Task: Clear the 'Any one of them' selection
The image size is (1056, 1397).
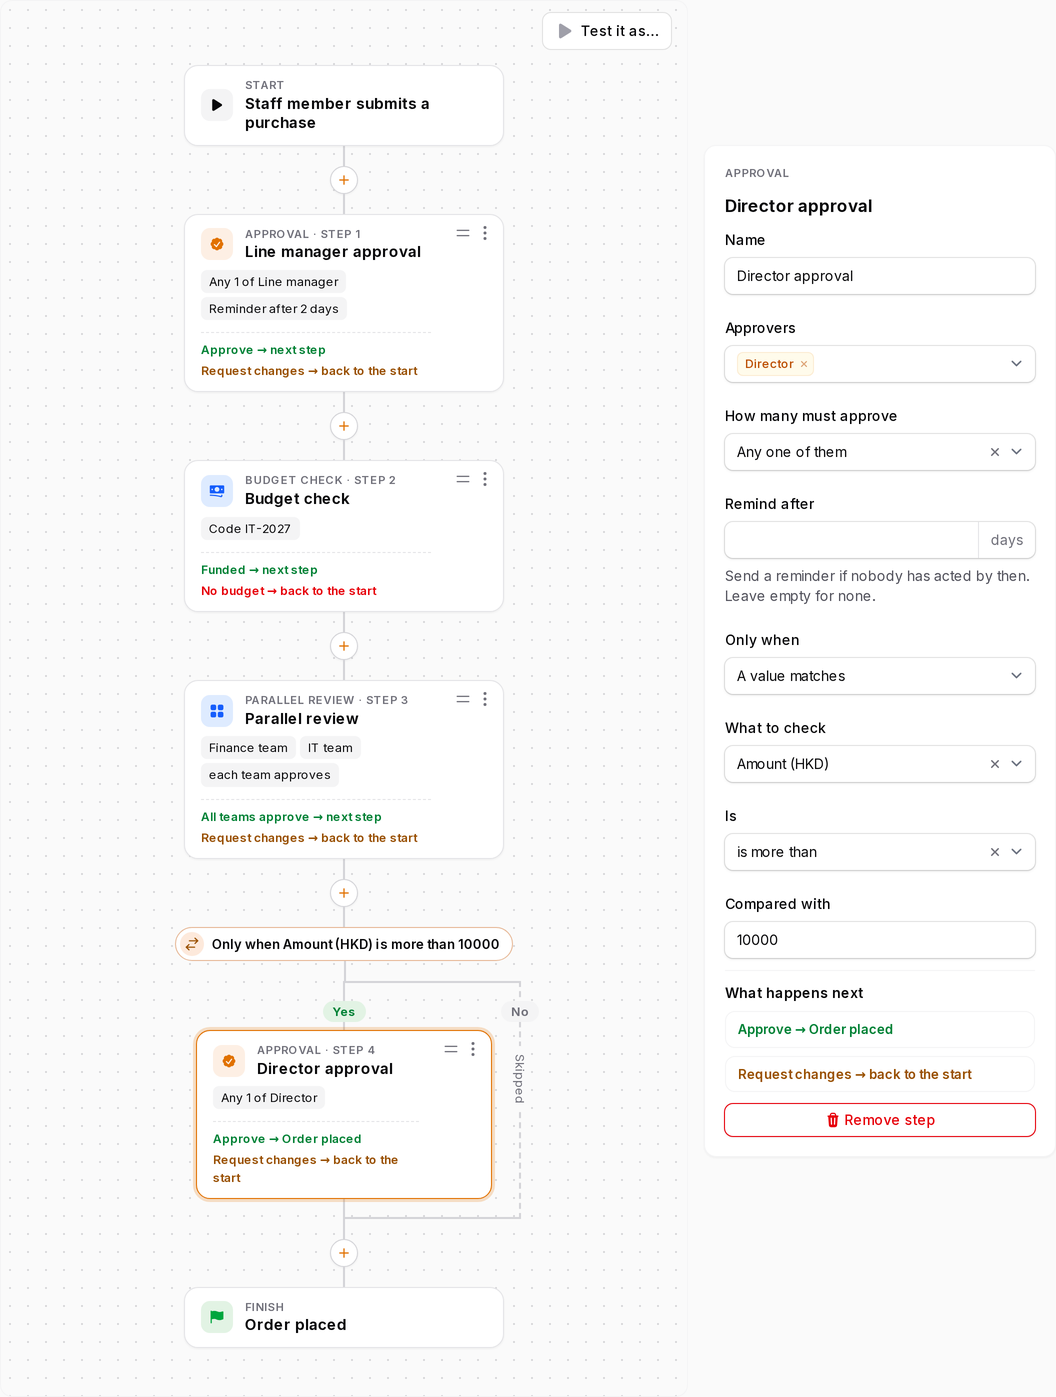Action: 995,452
